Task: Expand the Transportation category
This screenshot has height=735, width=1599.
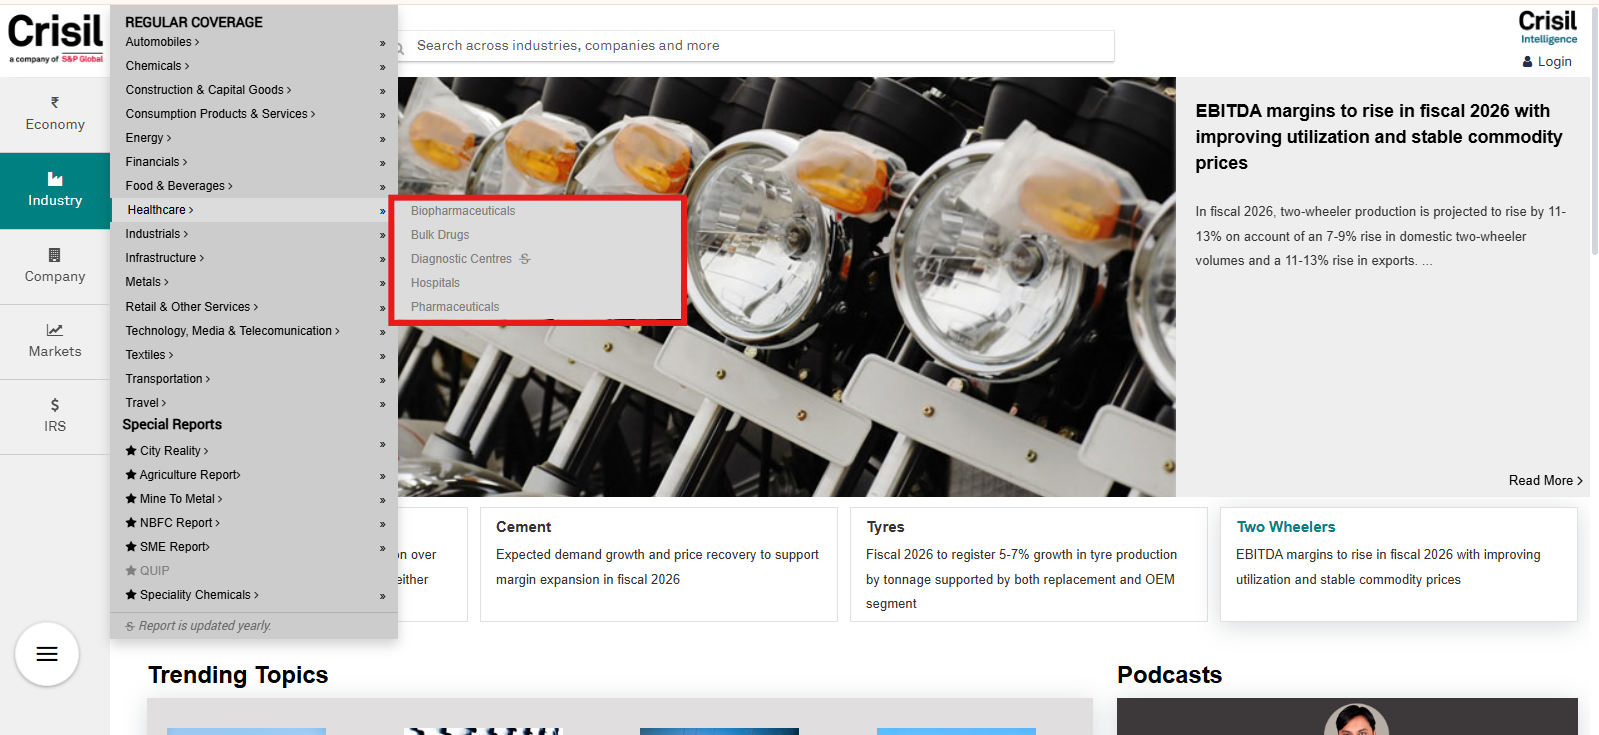Action: click(167, 379)
